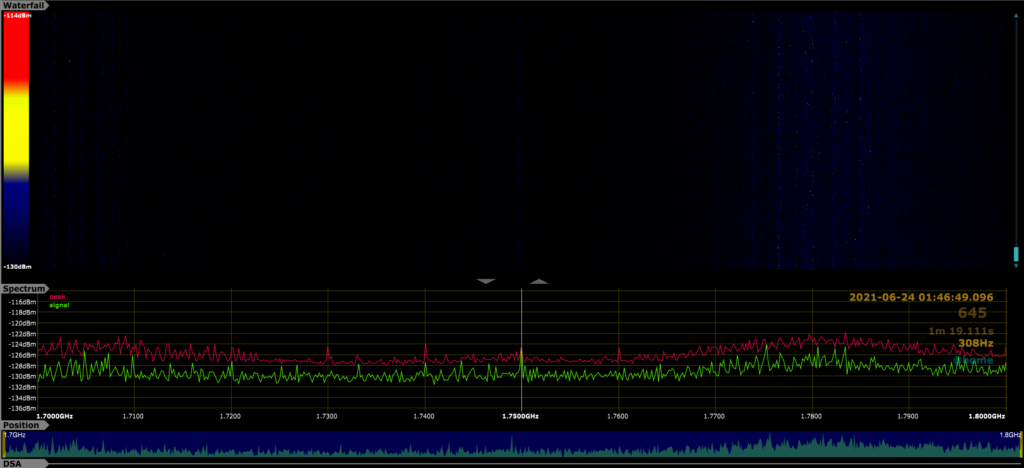Screen dimensions: 1024x468
Task: Collapse the Spectrum panel header
Action: point(26,288)
